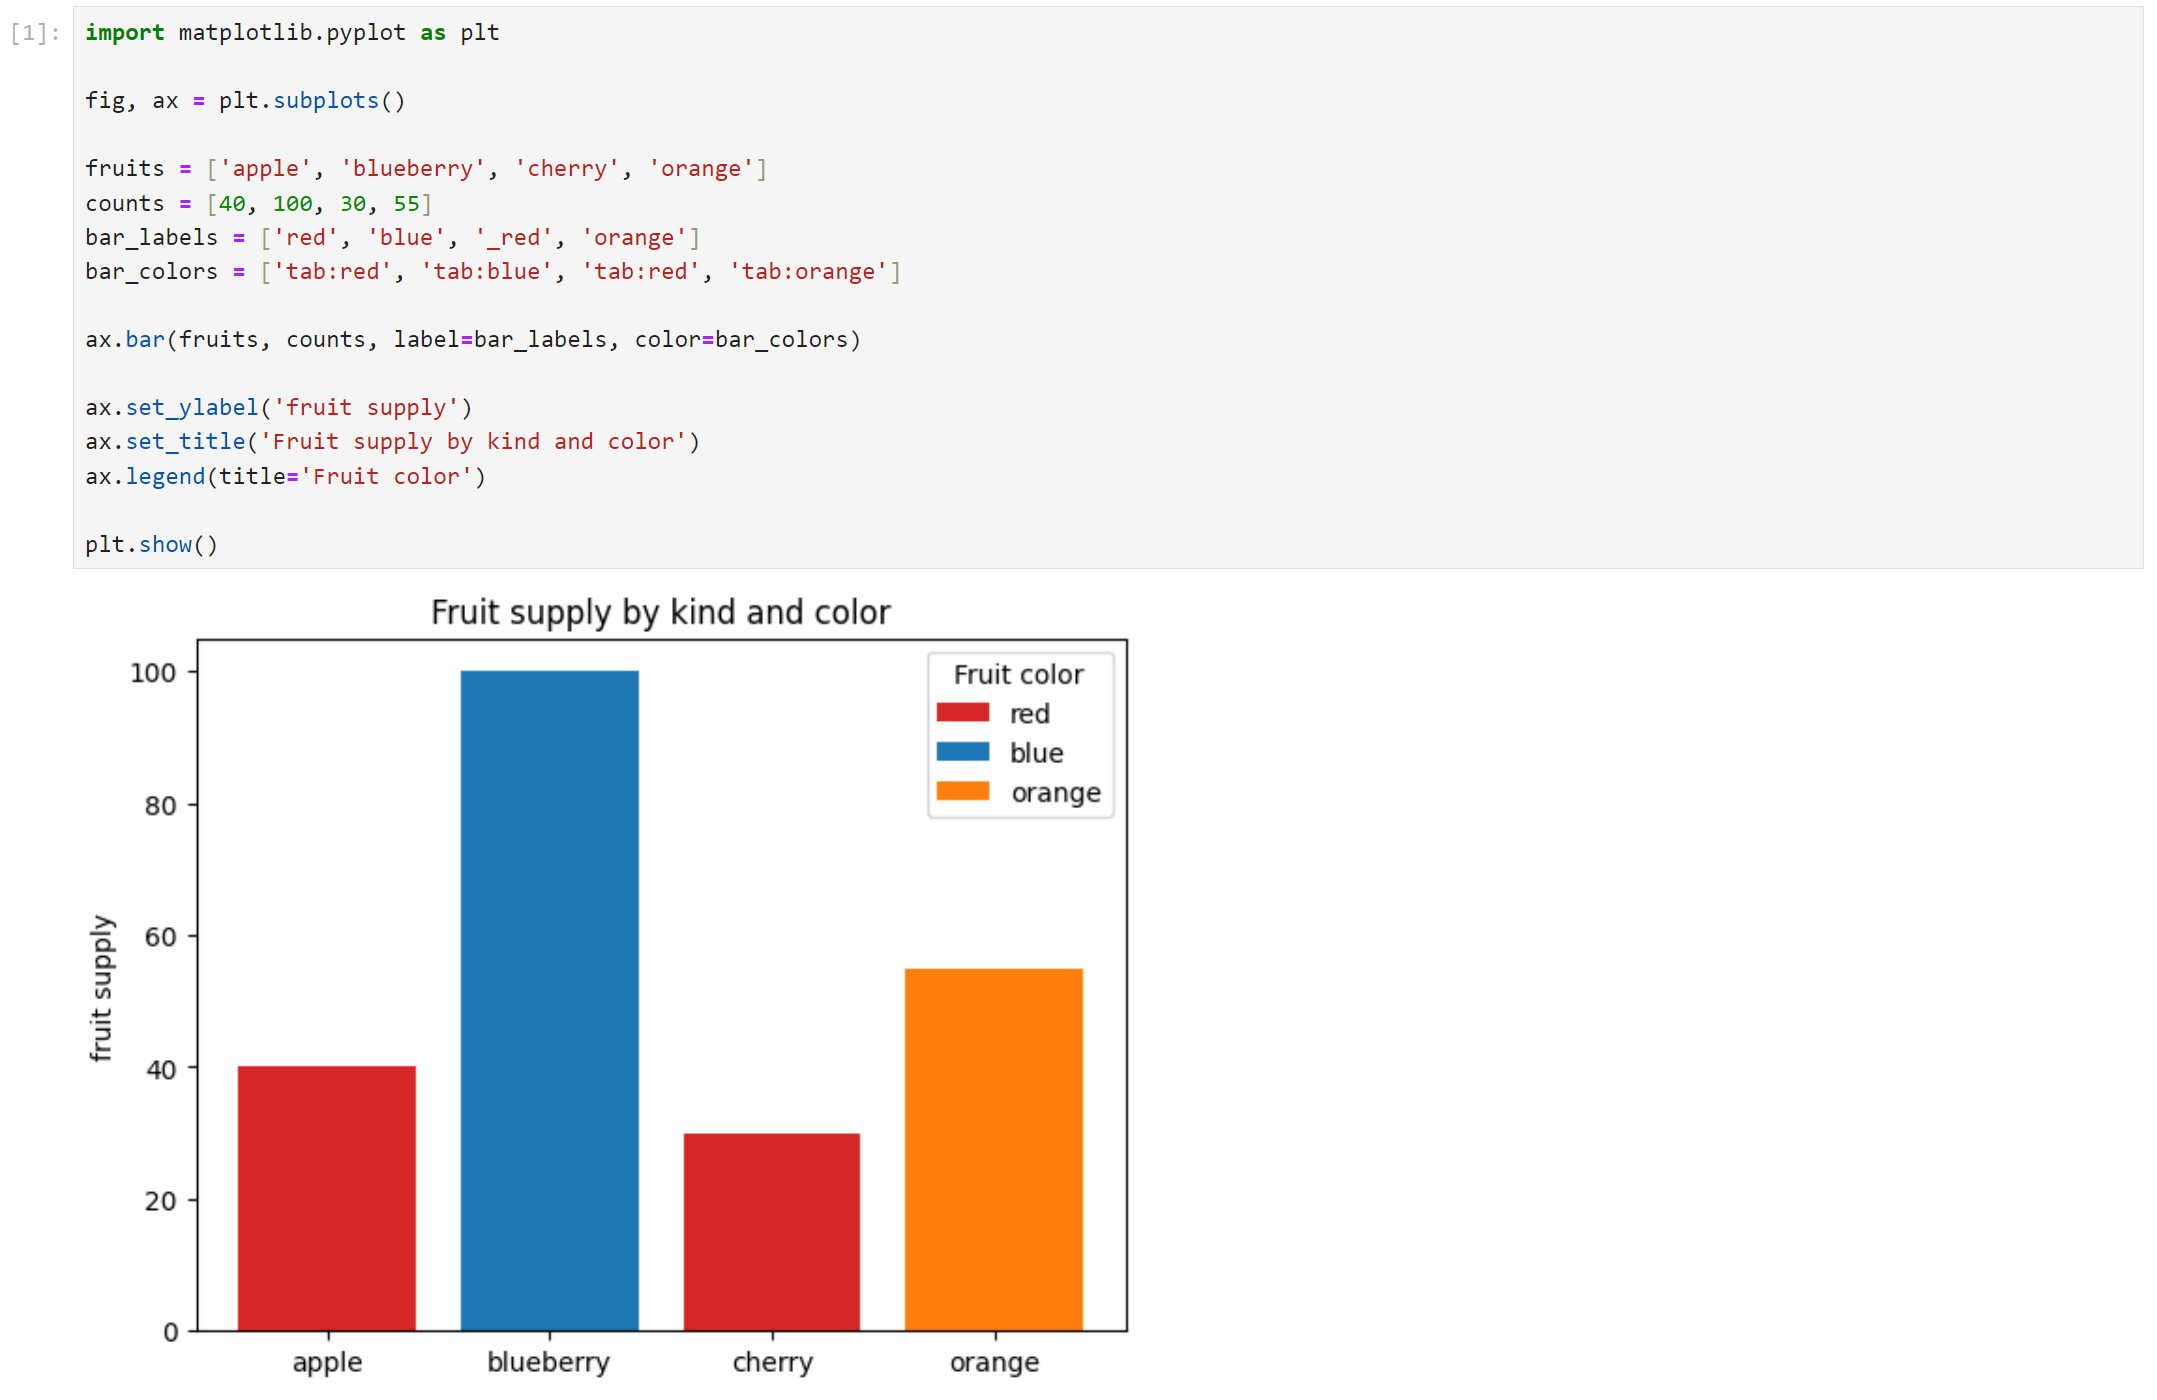
Task: Click the 100 y-axis tick label
Action: (x=153, y=673)
